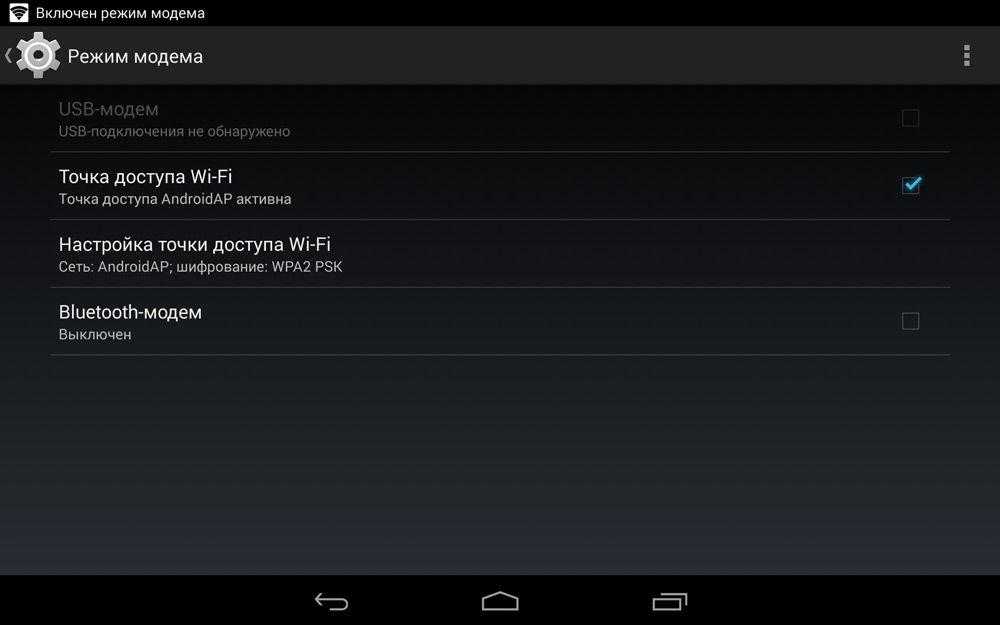Image resolution: width=1000 pixels, height=625 pixels.
Task: Tick the USB-модем checkbox
Action: coord(910,118)
